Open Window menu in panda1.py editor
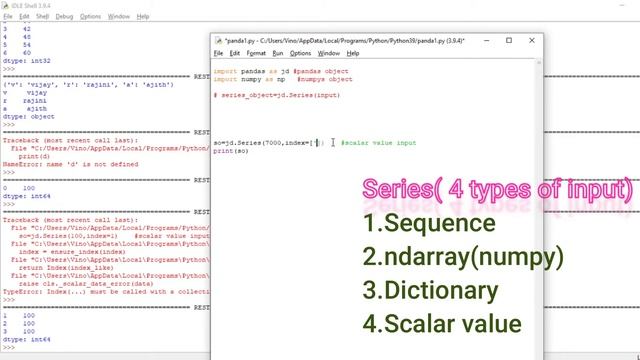The image size is (640, 360). pos(329,53)
